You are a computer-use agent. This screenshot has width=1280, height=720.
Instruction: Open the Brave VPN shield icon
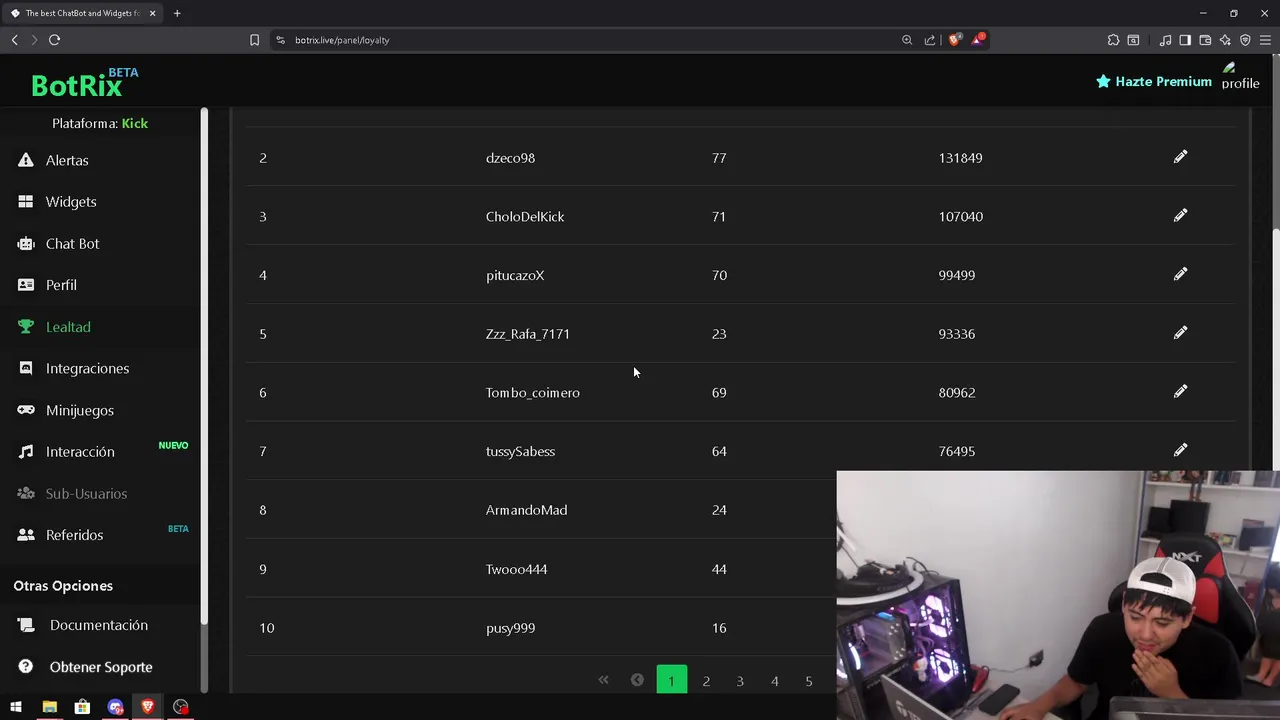1245,40
